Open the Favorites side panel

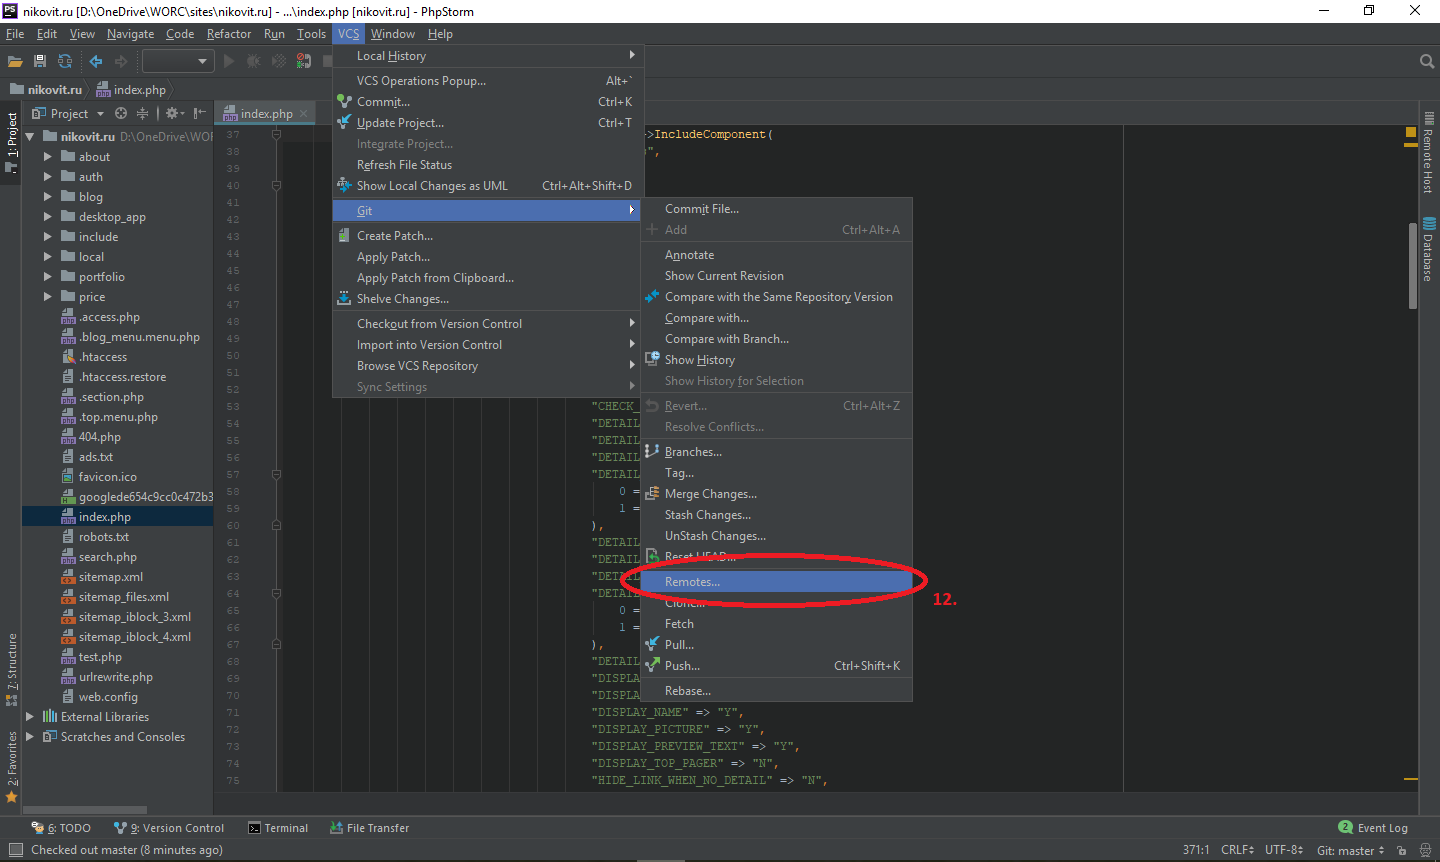coord(11,767)
